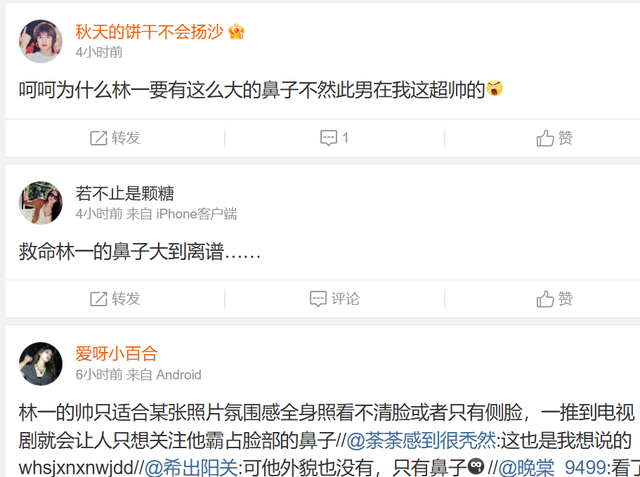Screen dimensions: 640x477
Task: View avatar of 若不止是颗糖
Action: pyautogui.click(x=41, y=203)
